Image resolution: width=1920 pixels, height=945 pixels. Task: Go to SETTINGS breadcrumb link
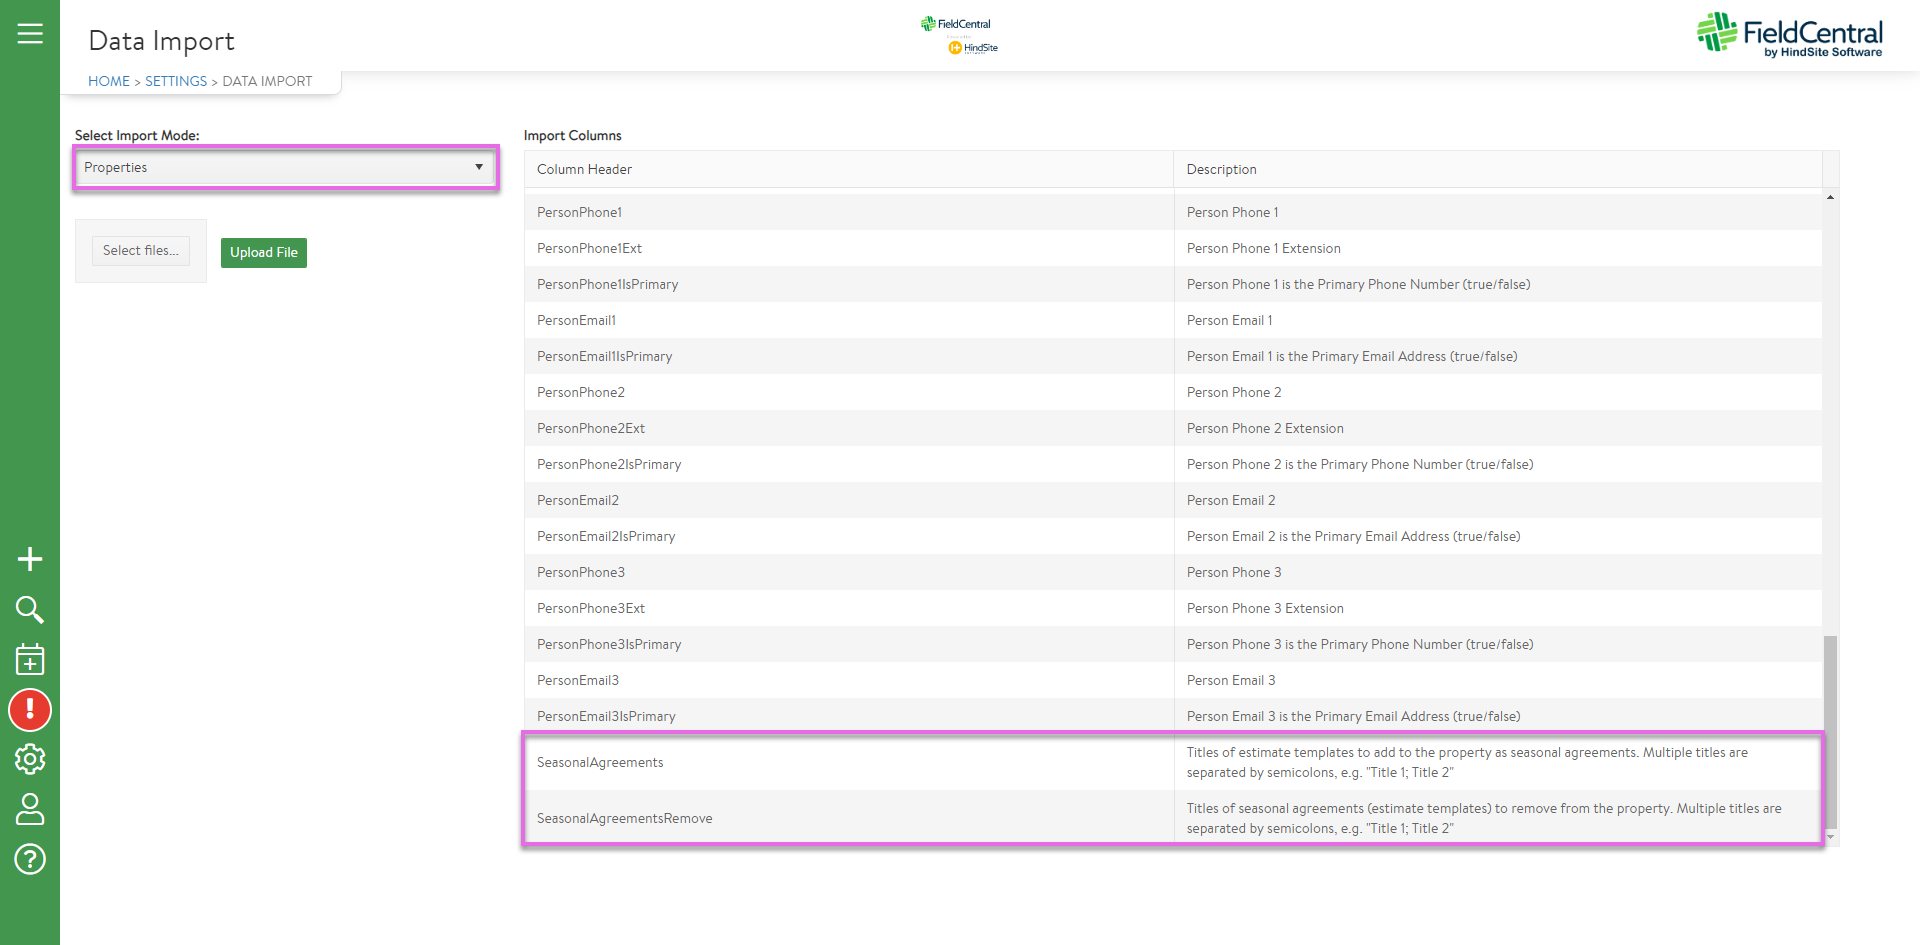click(x=176, y=81)
